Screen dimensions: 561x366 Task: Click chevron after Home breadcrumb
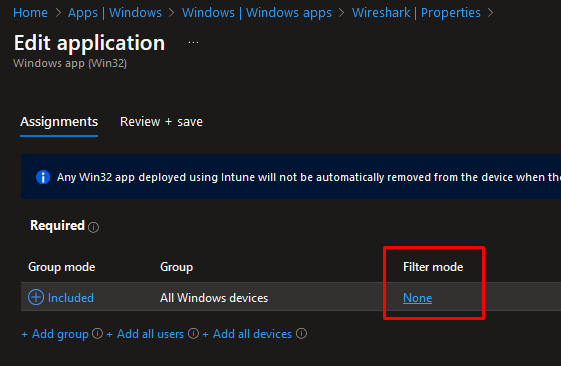click(x=58, y=13)
